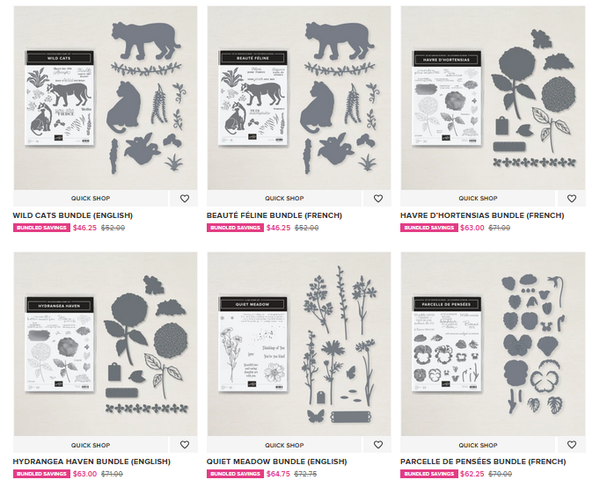Image resolution: width=600 pixels, height=487 pixels.
Task: Open Quick Shop for Beauté Féline Bundle
Action: click(x=284, y=199)
